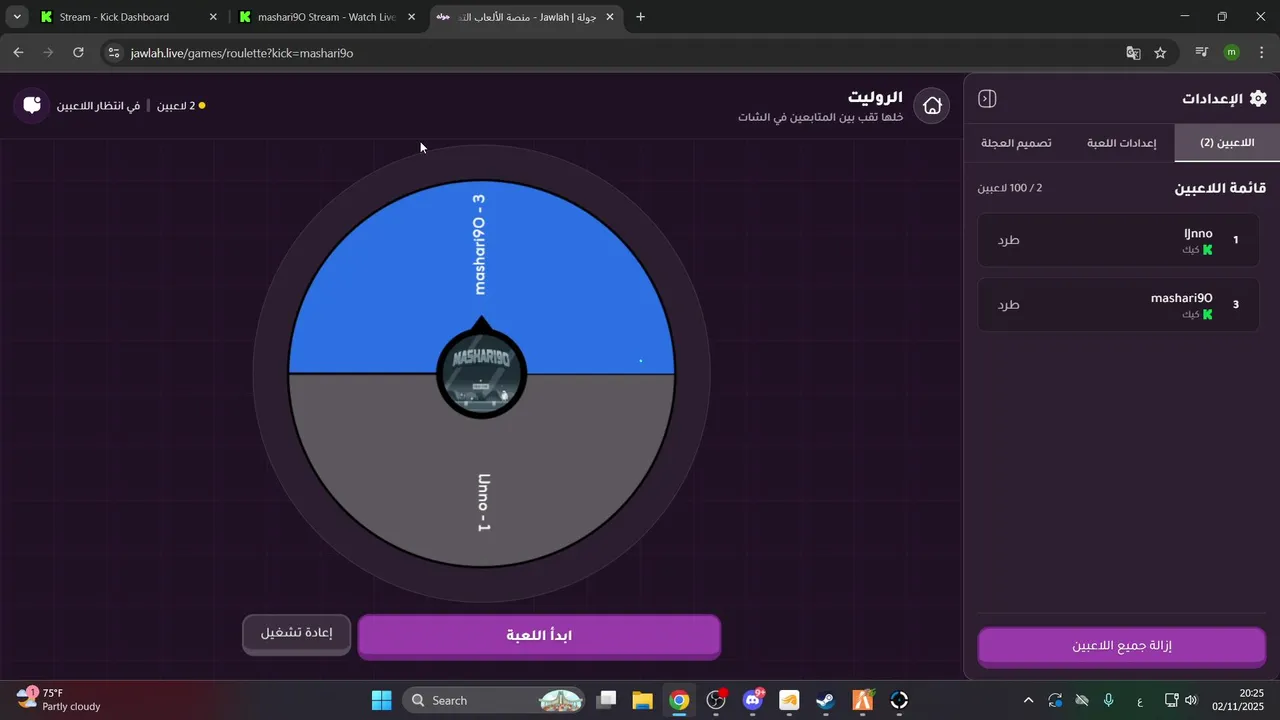The width and height of the screenshot is (1280, 720).
Task: Click the ljnno player name
Action: click(1198, 234)
